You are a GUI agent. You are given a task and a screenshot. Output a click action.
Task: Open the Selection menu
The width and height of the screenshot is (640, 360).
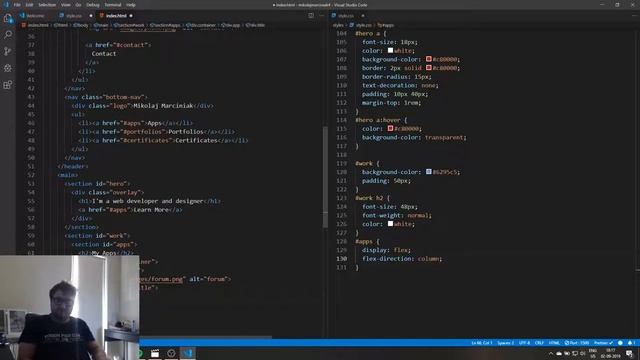[47, 5]
